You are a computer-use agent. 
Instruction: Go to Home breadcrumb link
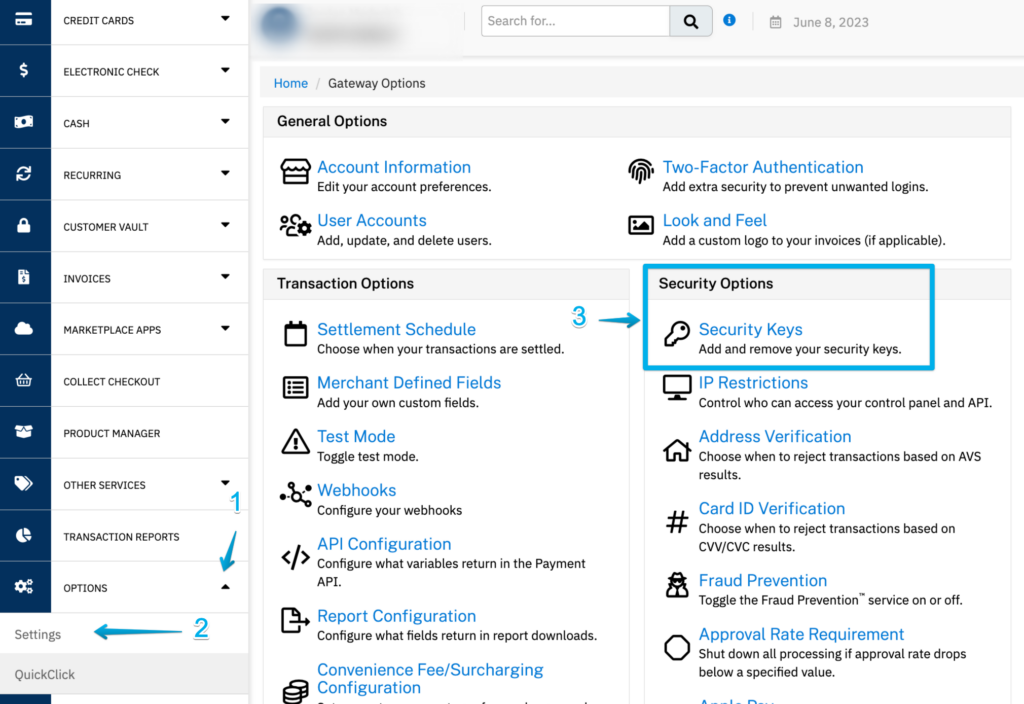[x=291, y=83]
